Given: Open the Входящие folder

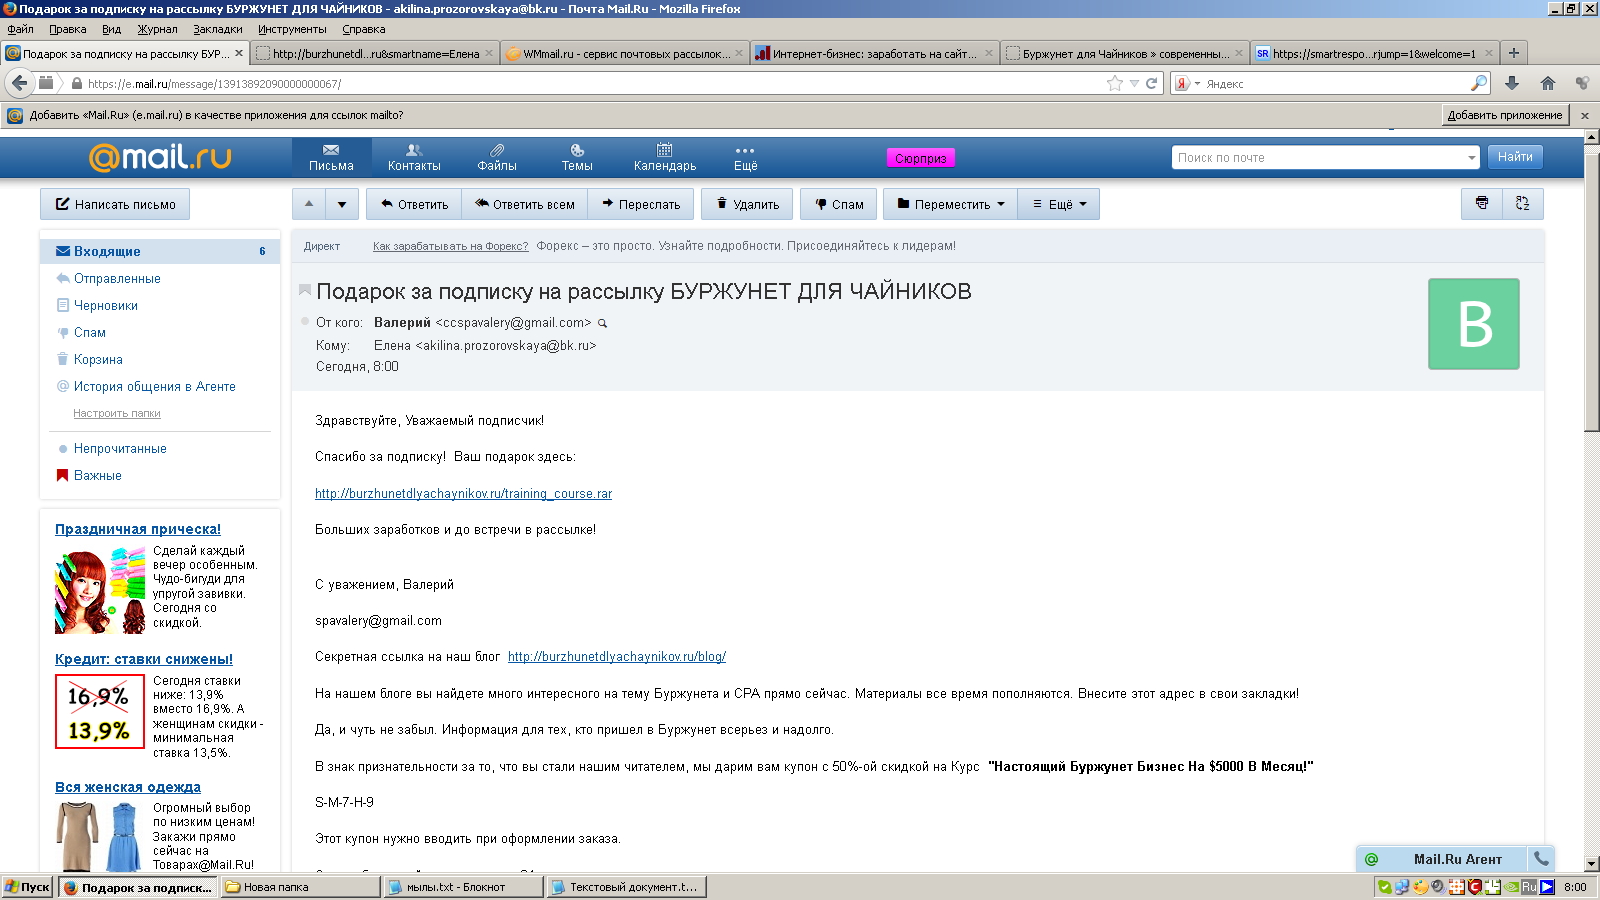Looking at the screenshot, I should pyautogui.click(x=160, y=251).
